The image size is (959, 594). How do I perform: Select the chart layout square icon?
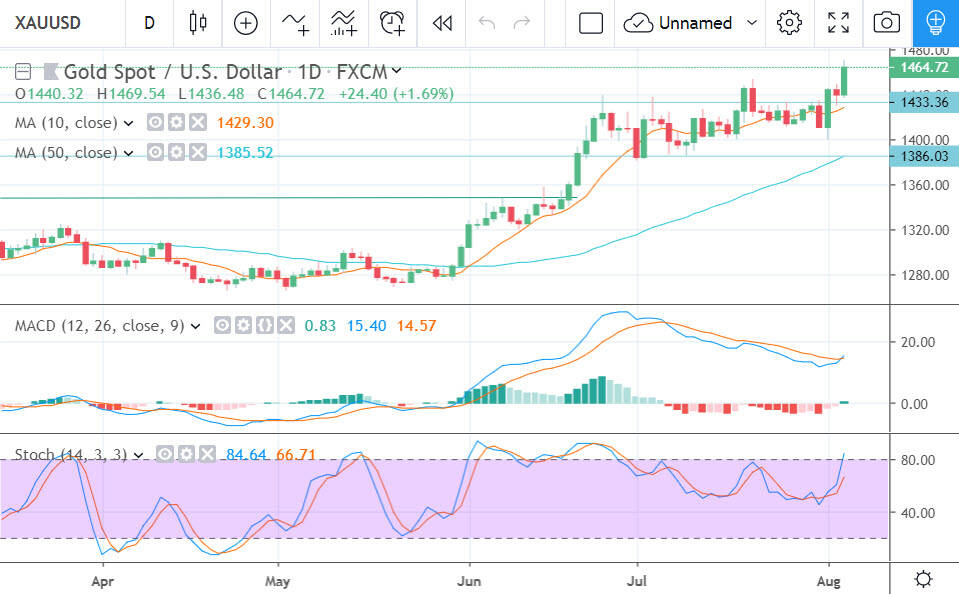(591, 23)
